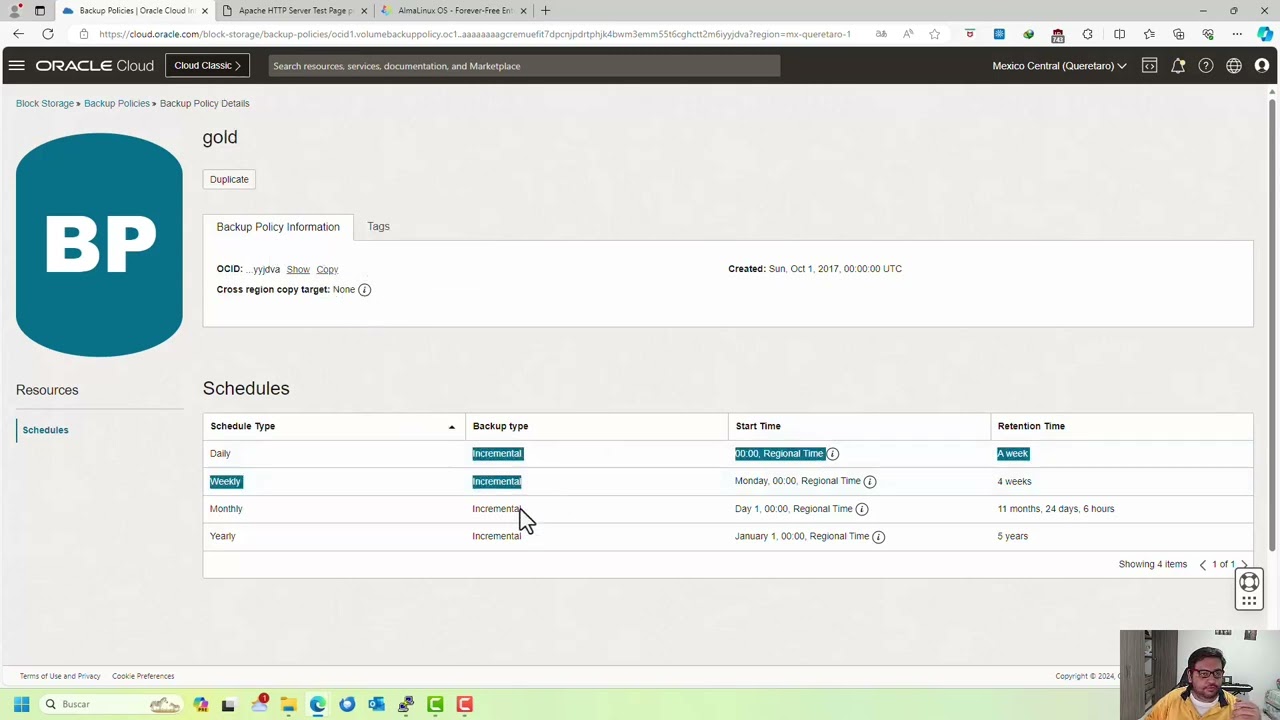Open the translate page icon in address bar
Viewport: 1280px width, 720px height.
tap(881, 34)
